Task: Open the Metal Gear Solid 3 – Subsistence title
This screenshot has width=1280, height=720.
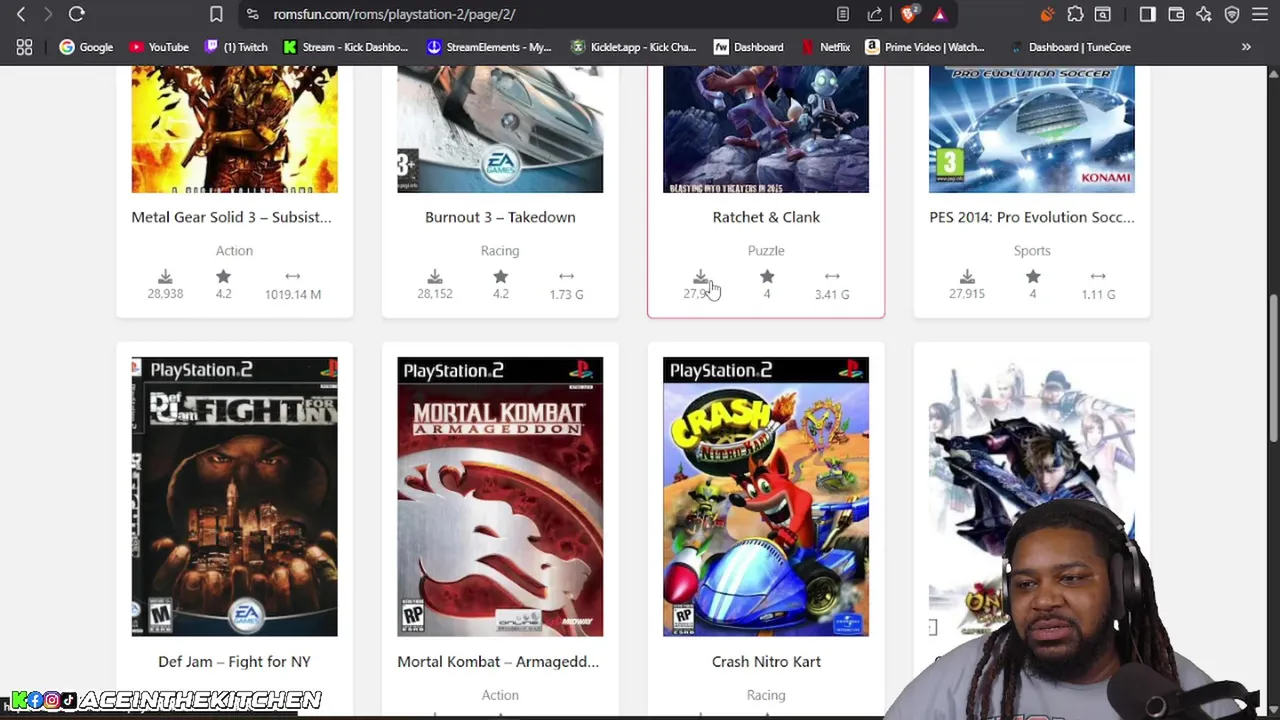Action: (231, 217)
